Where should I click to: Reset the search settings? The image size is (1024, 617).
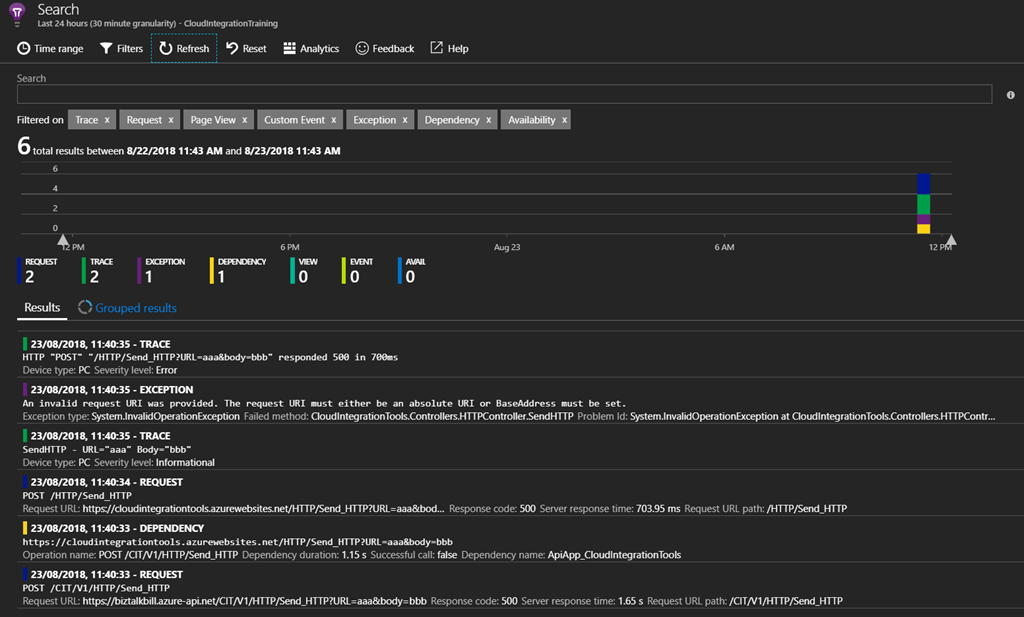pyautogui.click(x=246, y=48)
